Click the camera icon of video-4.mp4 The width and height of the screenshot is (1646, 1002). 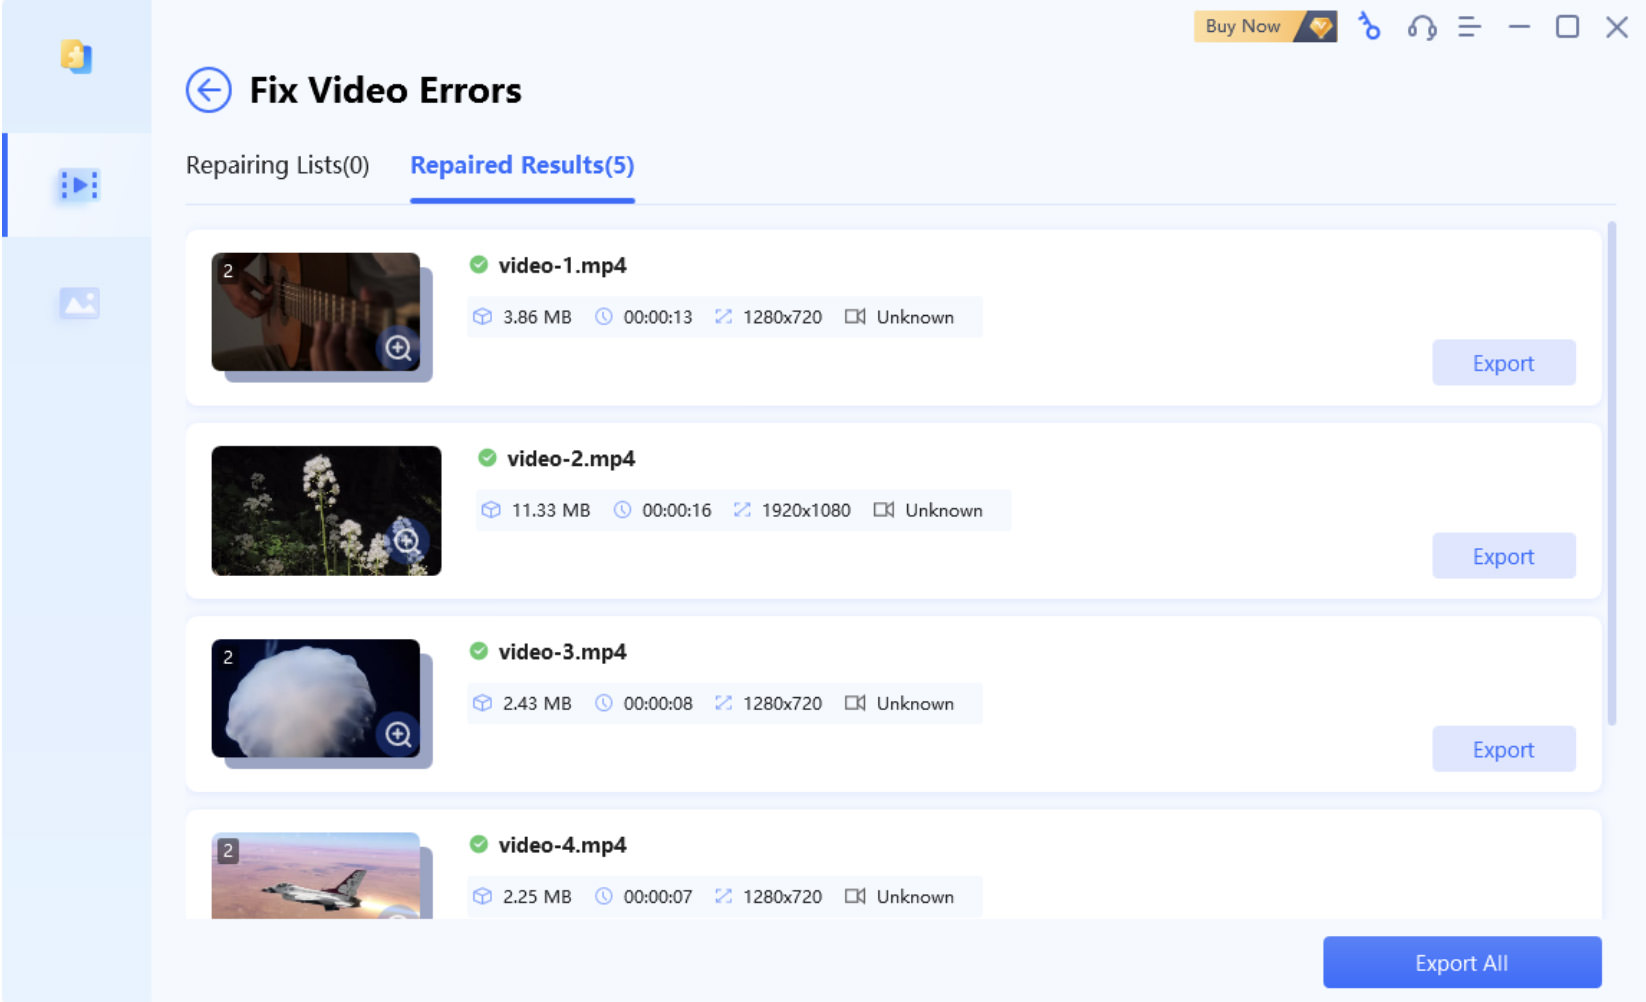click(x=855, y=896)
